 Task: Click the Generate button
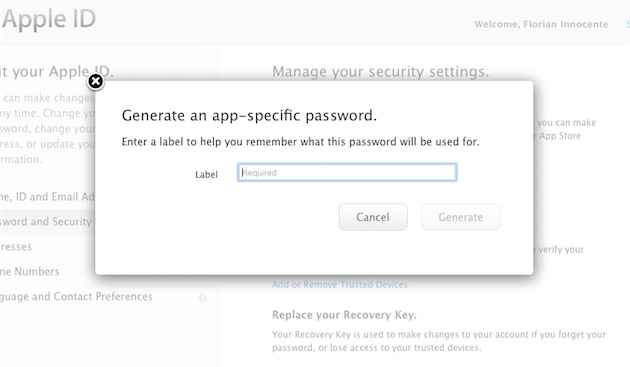460,217
